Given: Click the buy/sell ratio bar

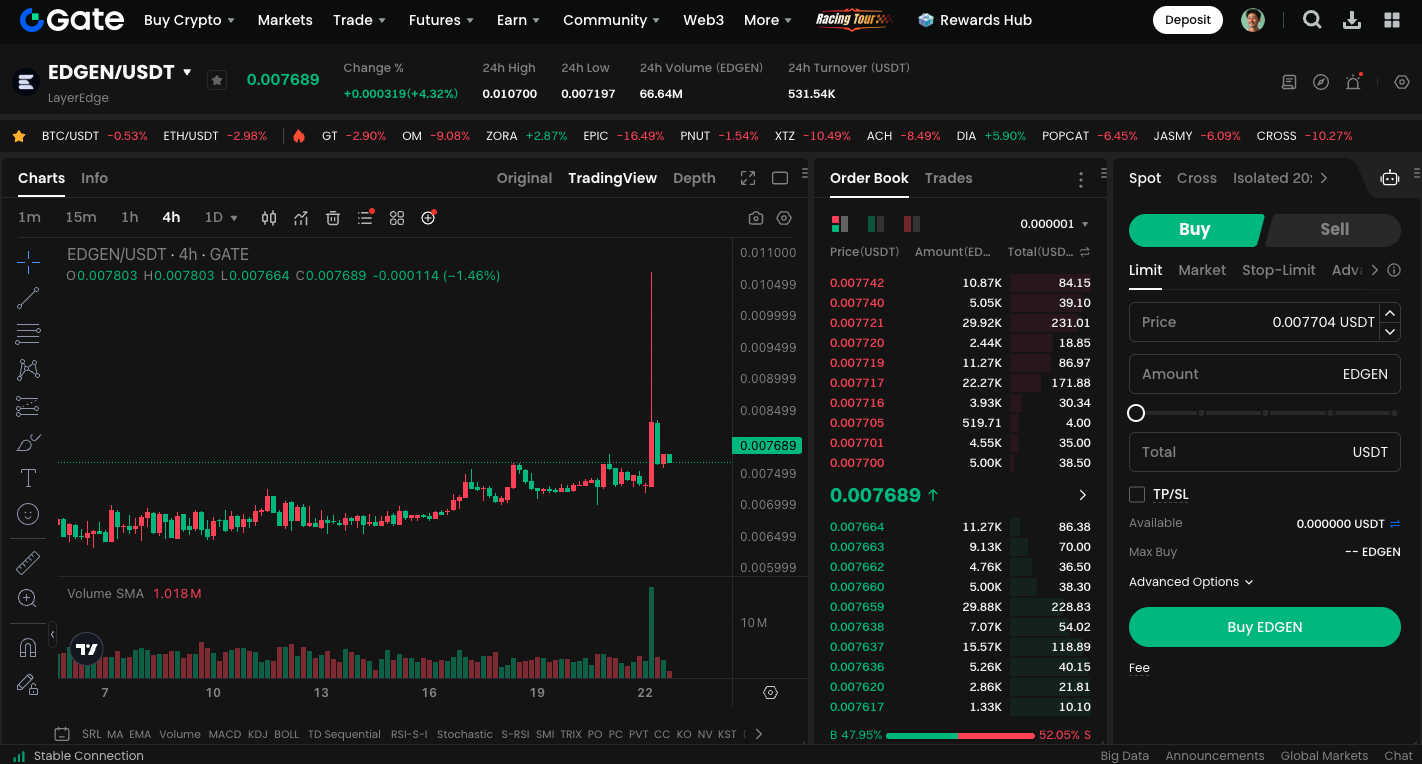Looking at the screenshot, I should (960, 735).
